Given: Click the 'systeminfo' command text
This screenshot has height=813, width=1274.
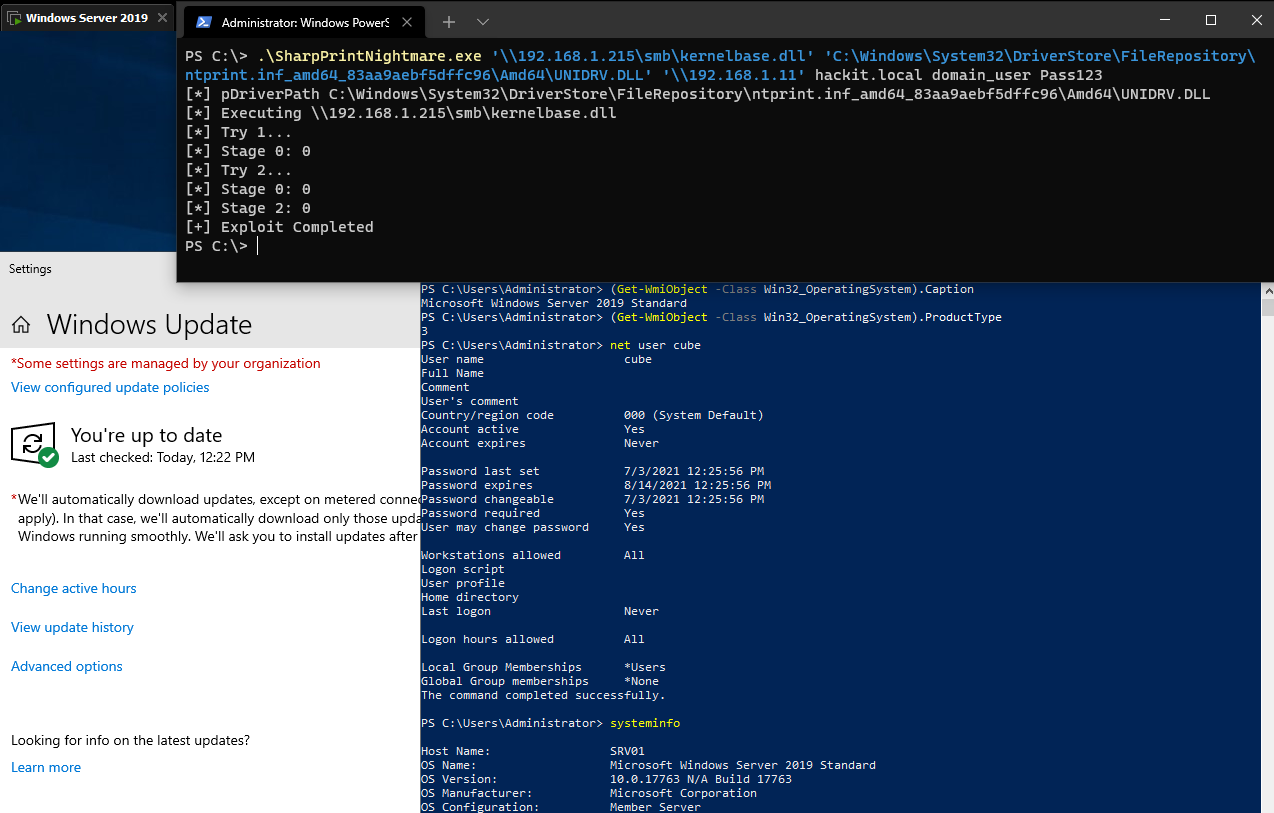Looking at the screenshot, I should [x=645, y=723].
